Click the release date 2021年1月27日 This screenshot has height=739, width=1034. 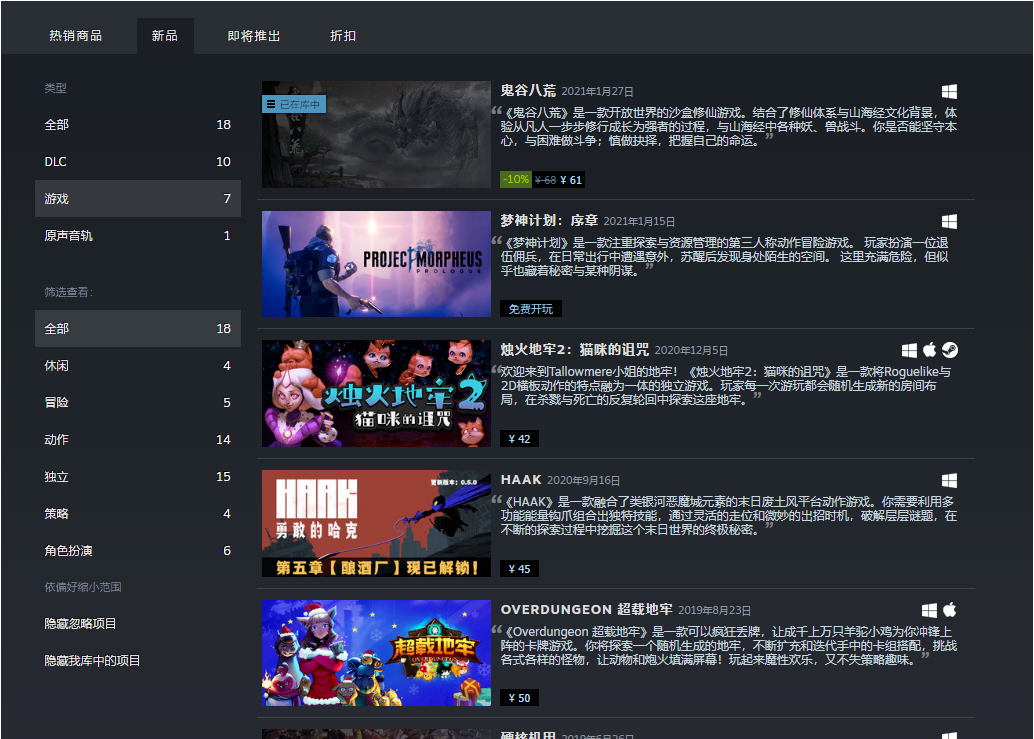click(597, 92)
